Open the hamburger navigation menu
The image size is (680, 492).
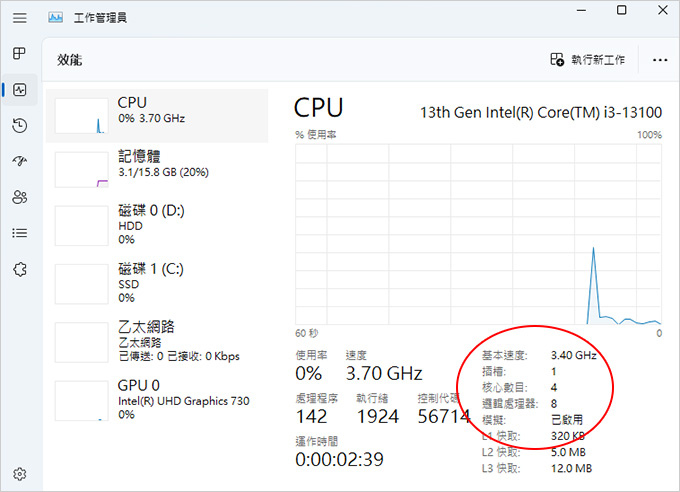(20, 18)
